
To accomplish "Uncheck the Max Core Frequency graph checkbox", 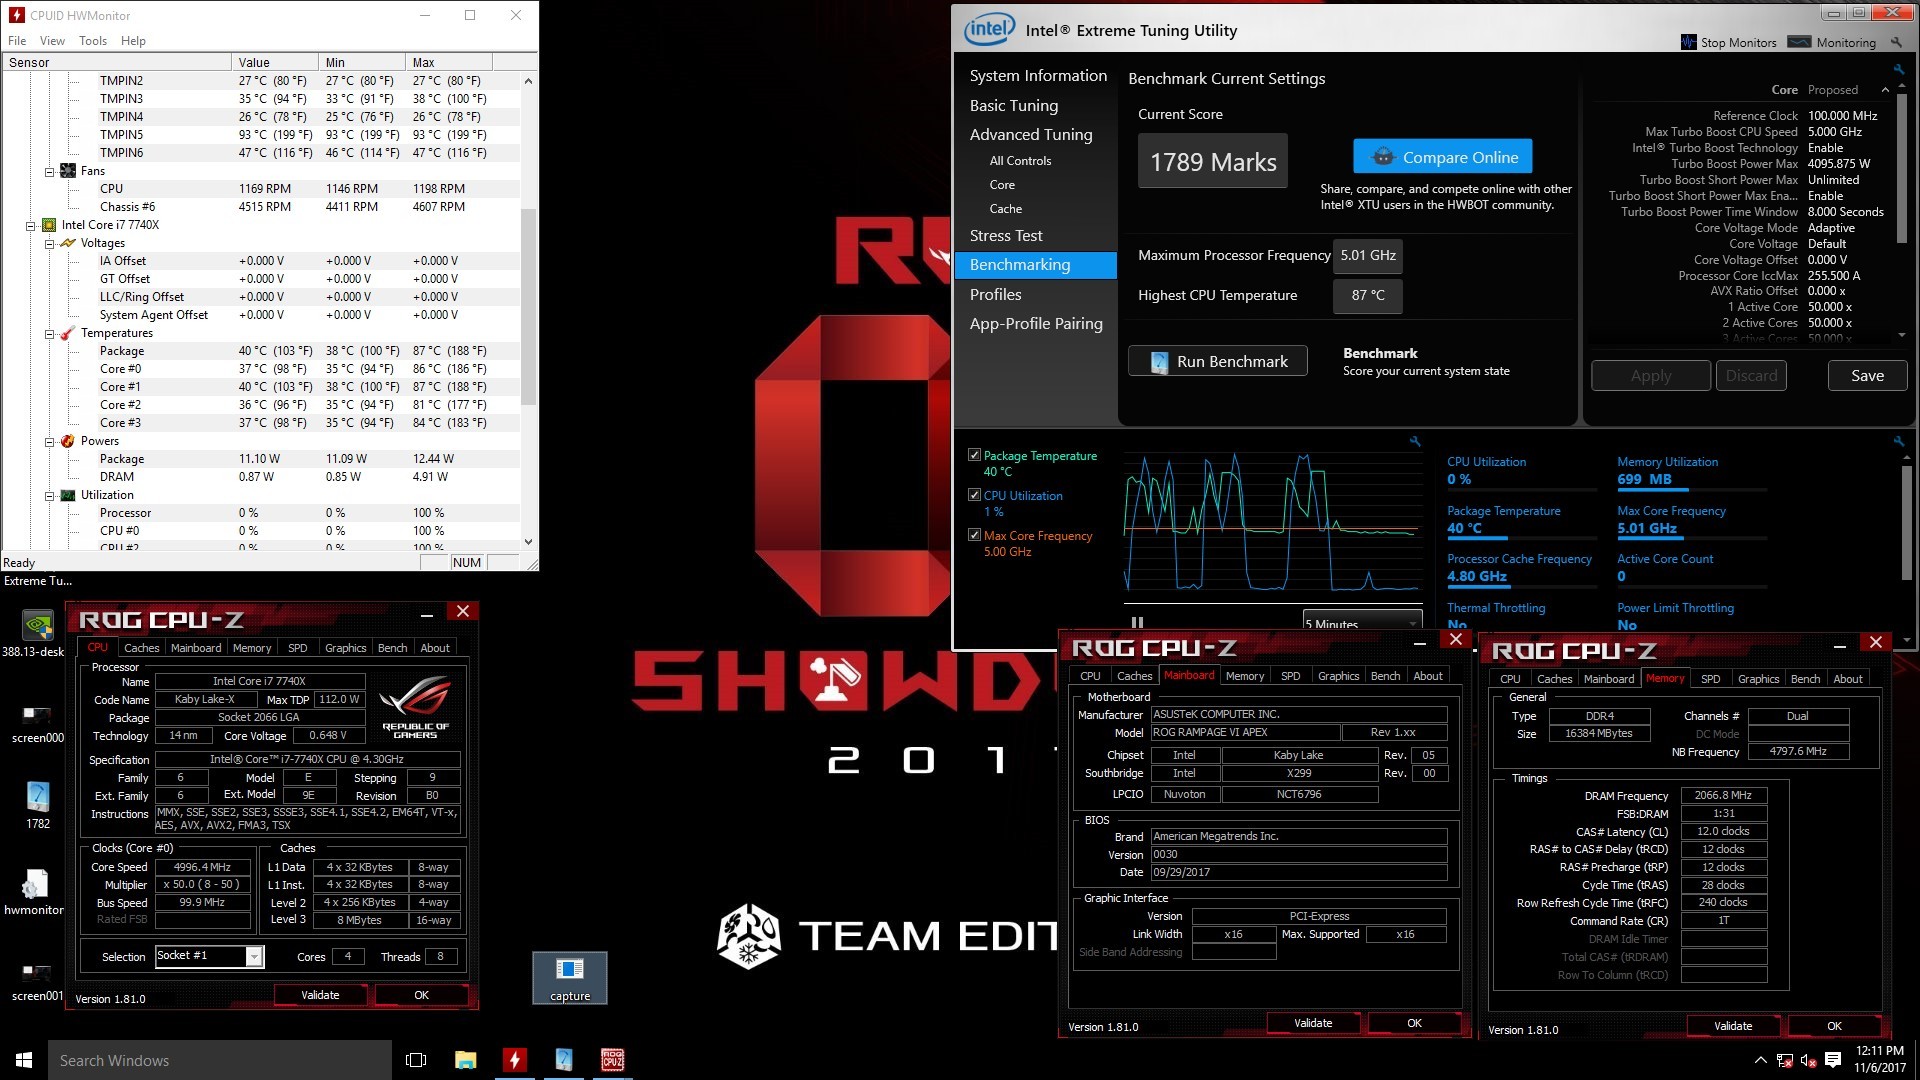I will [974, 535].
